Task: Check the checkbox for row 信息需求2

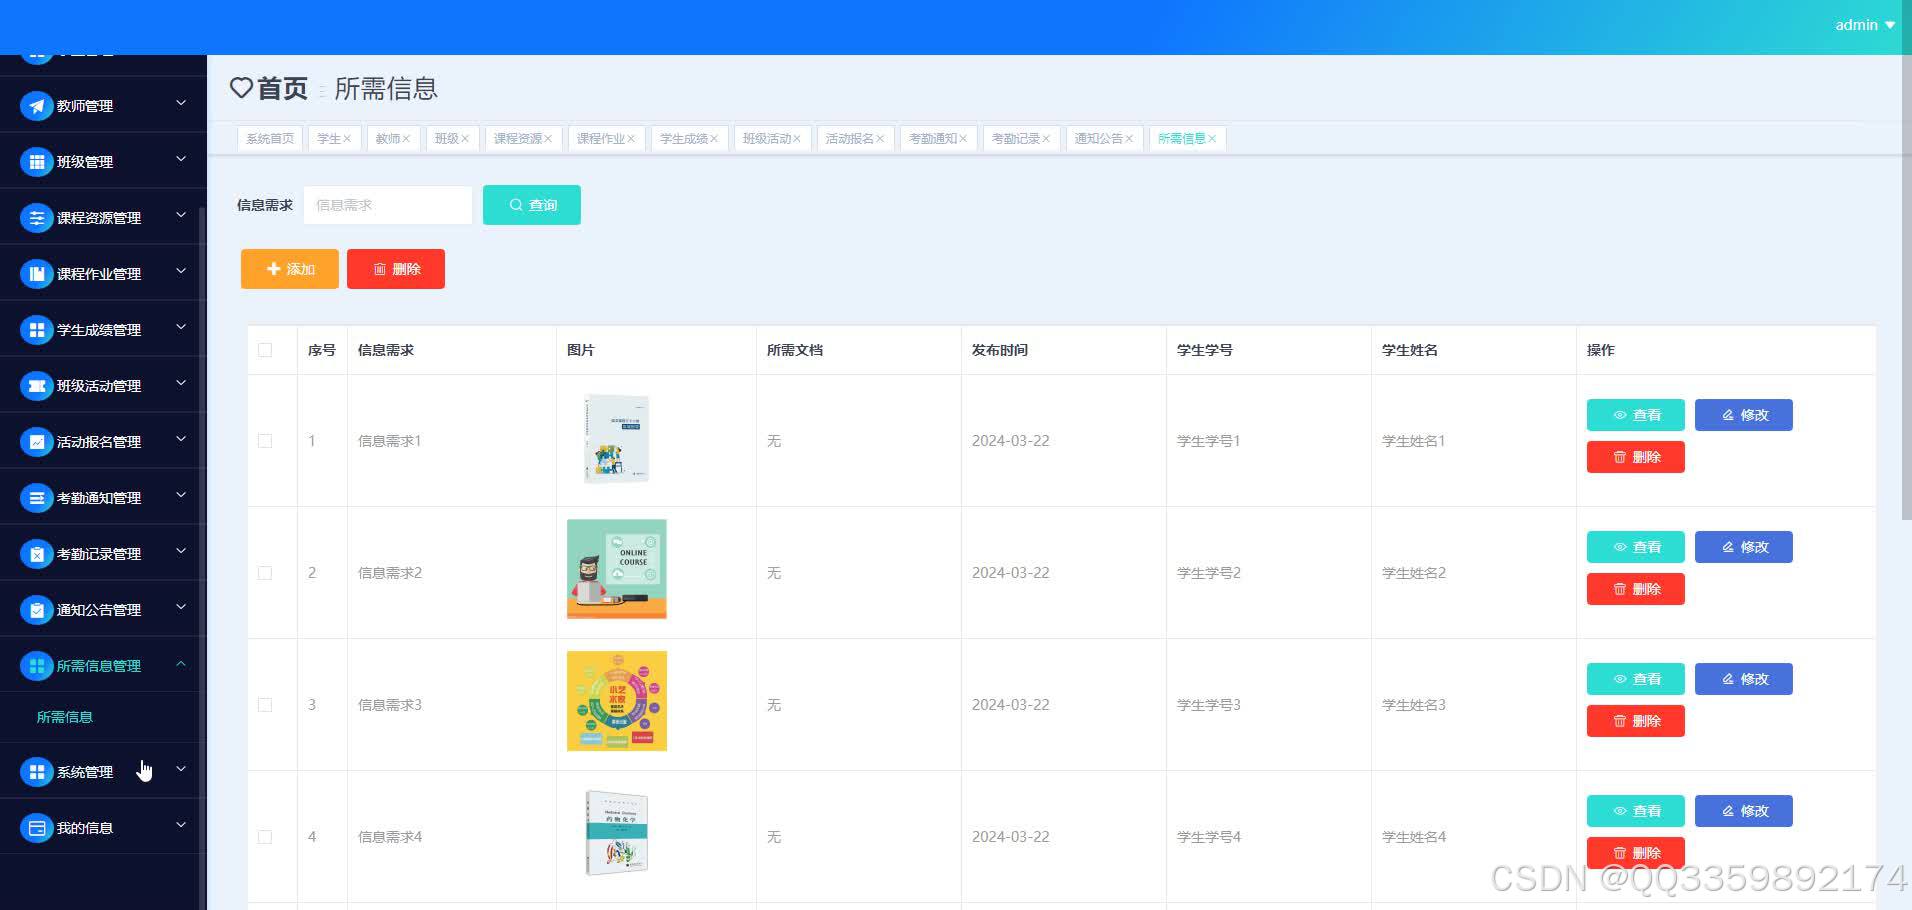Action: coord(265,573)
